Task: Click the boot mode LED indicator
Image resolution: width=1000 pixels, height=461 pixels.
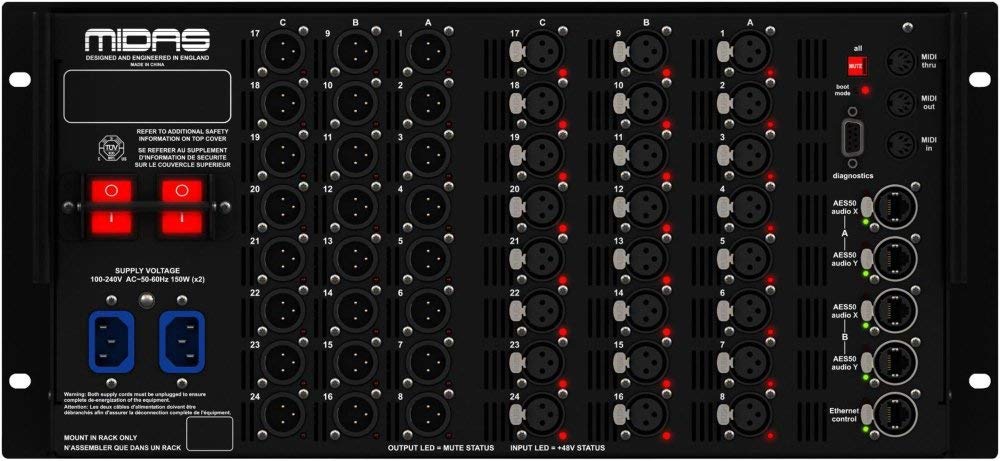Action: 866,91
